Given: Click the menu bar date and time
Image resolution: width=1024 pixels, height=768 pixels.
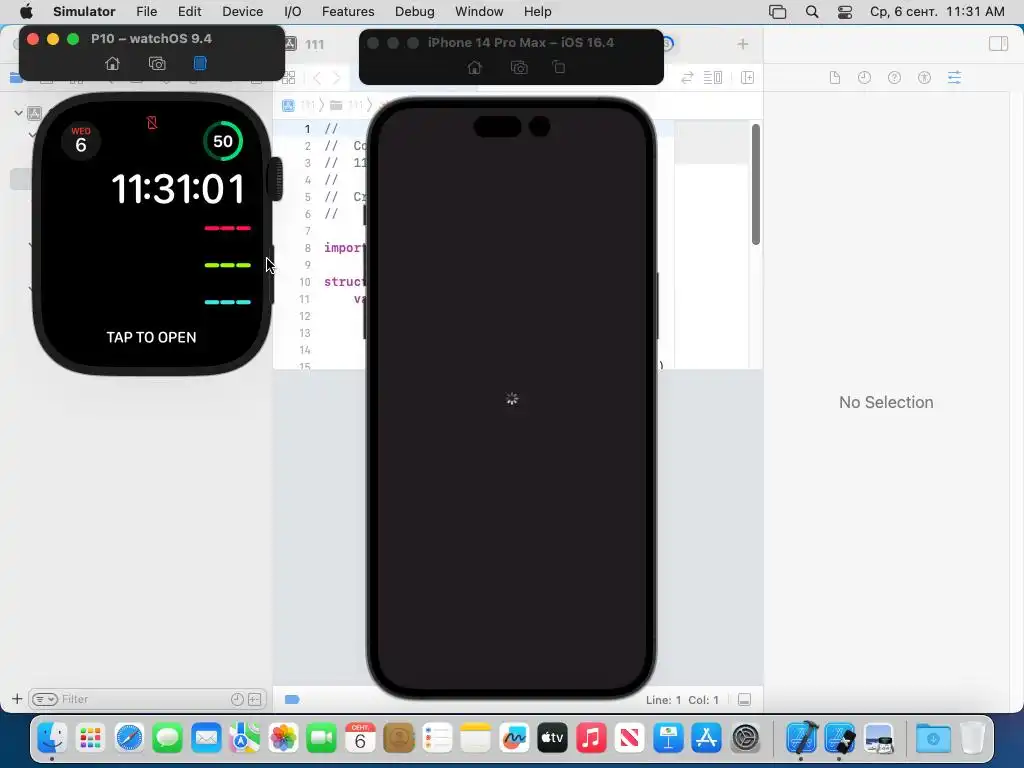Looking at the screenshot, I should (x=937, y=12).
